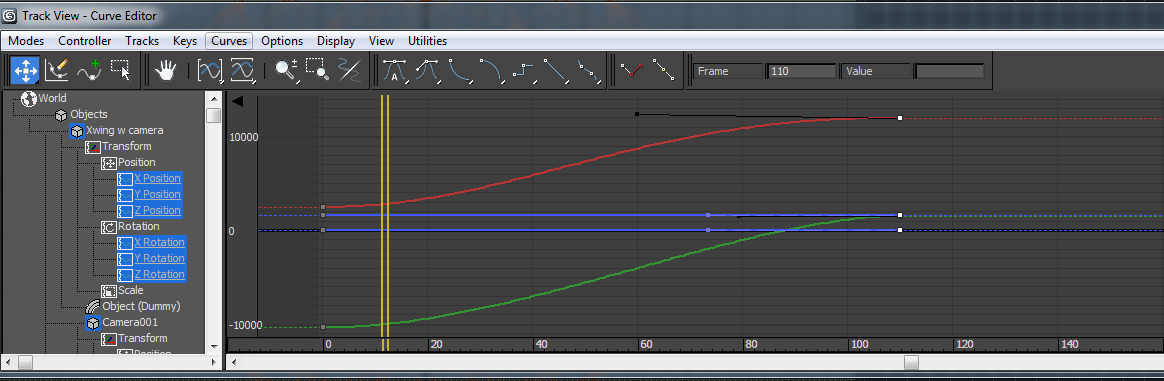Set tangents to Spline (custom)
Viewport: 1164px width, 381px height.
tap(427, 71)
